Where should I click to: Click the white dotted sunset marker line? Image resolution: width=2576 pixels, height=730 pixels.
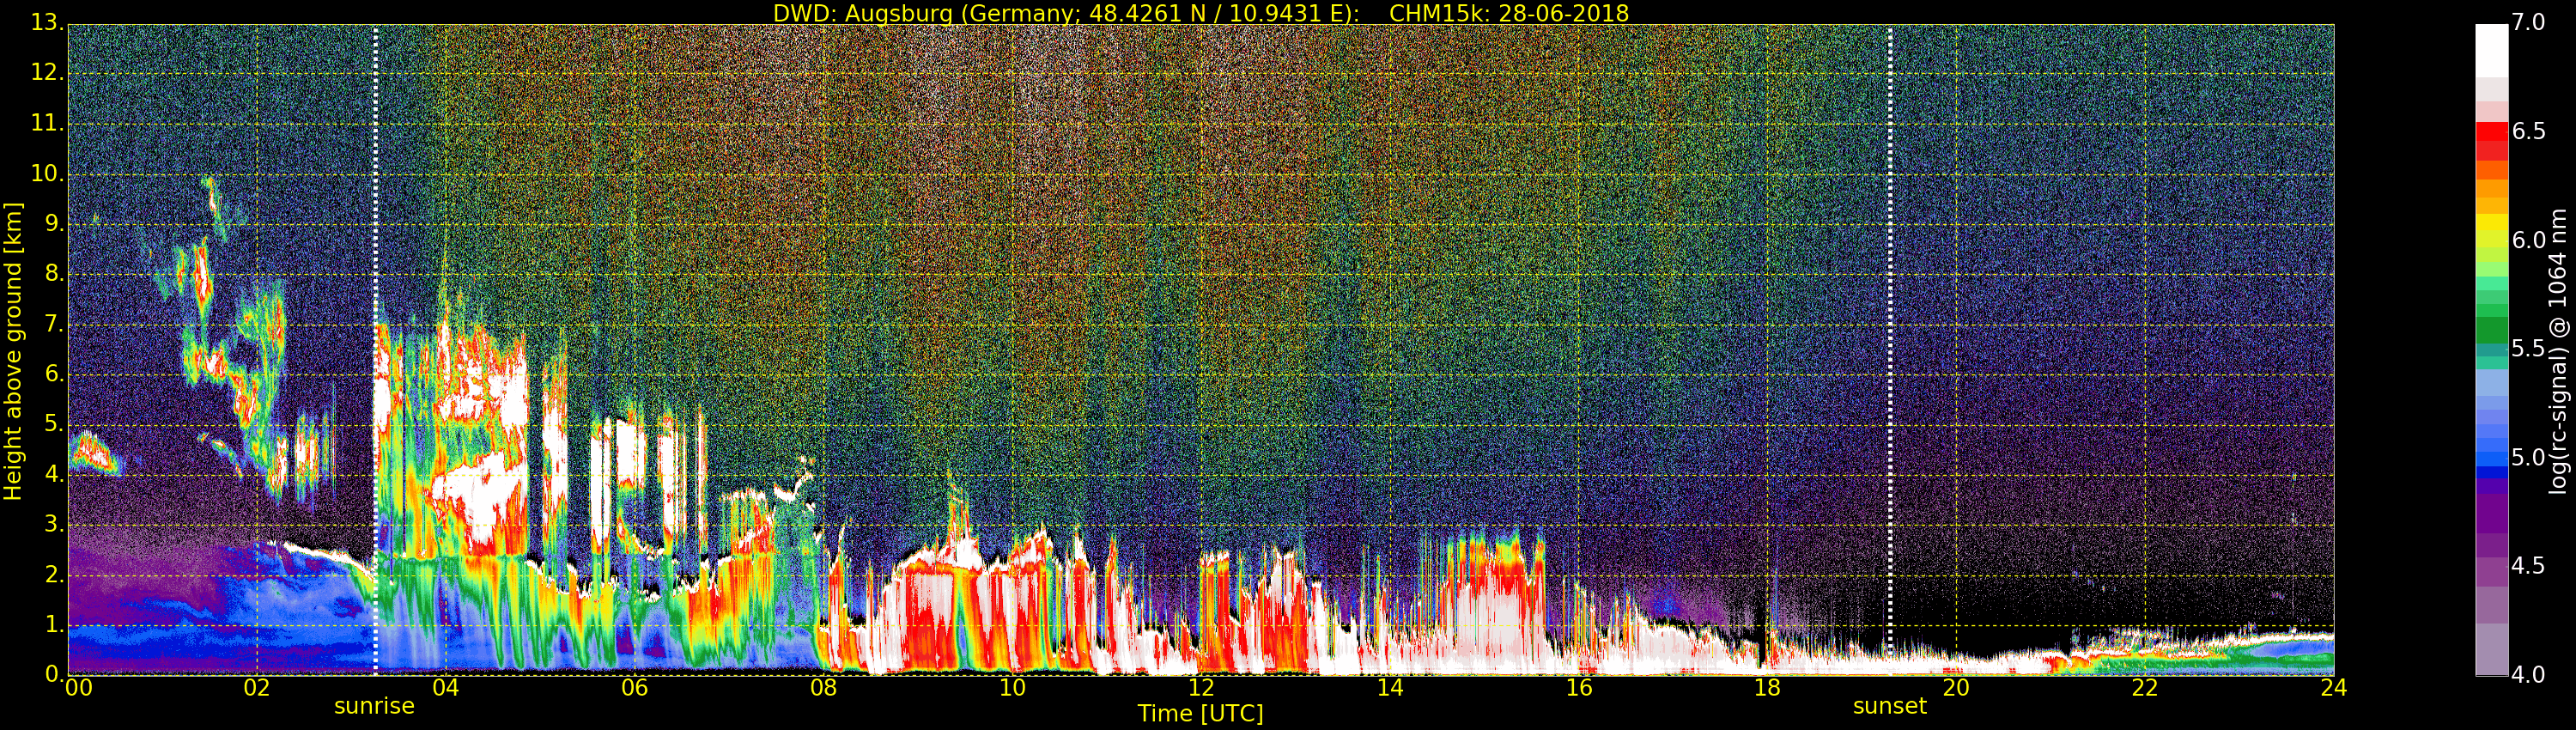click(1889, 350)
